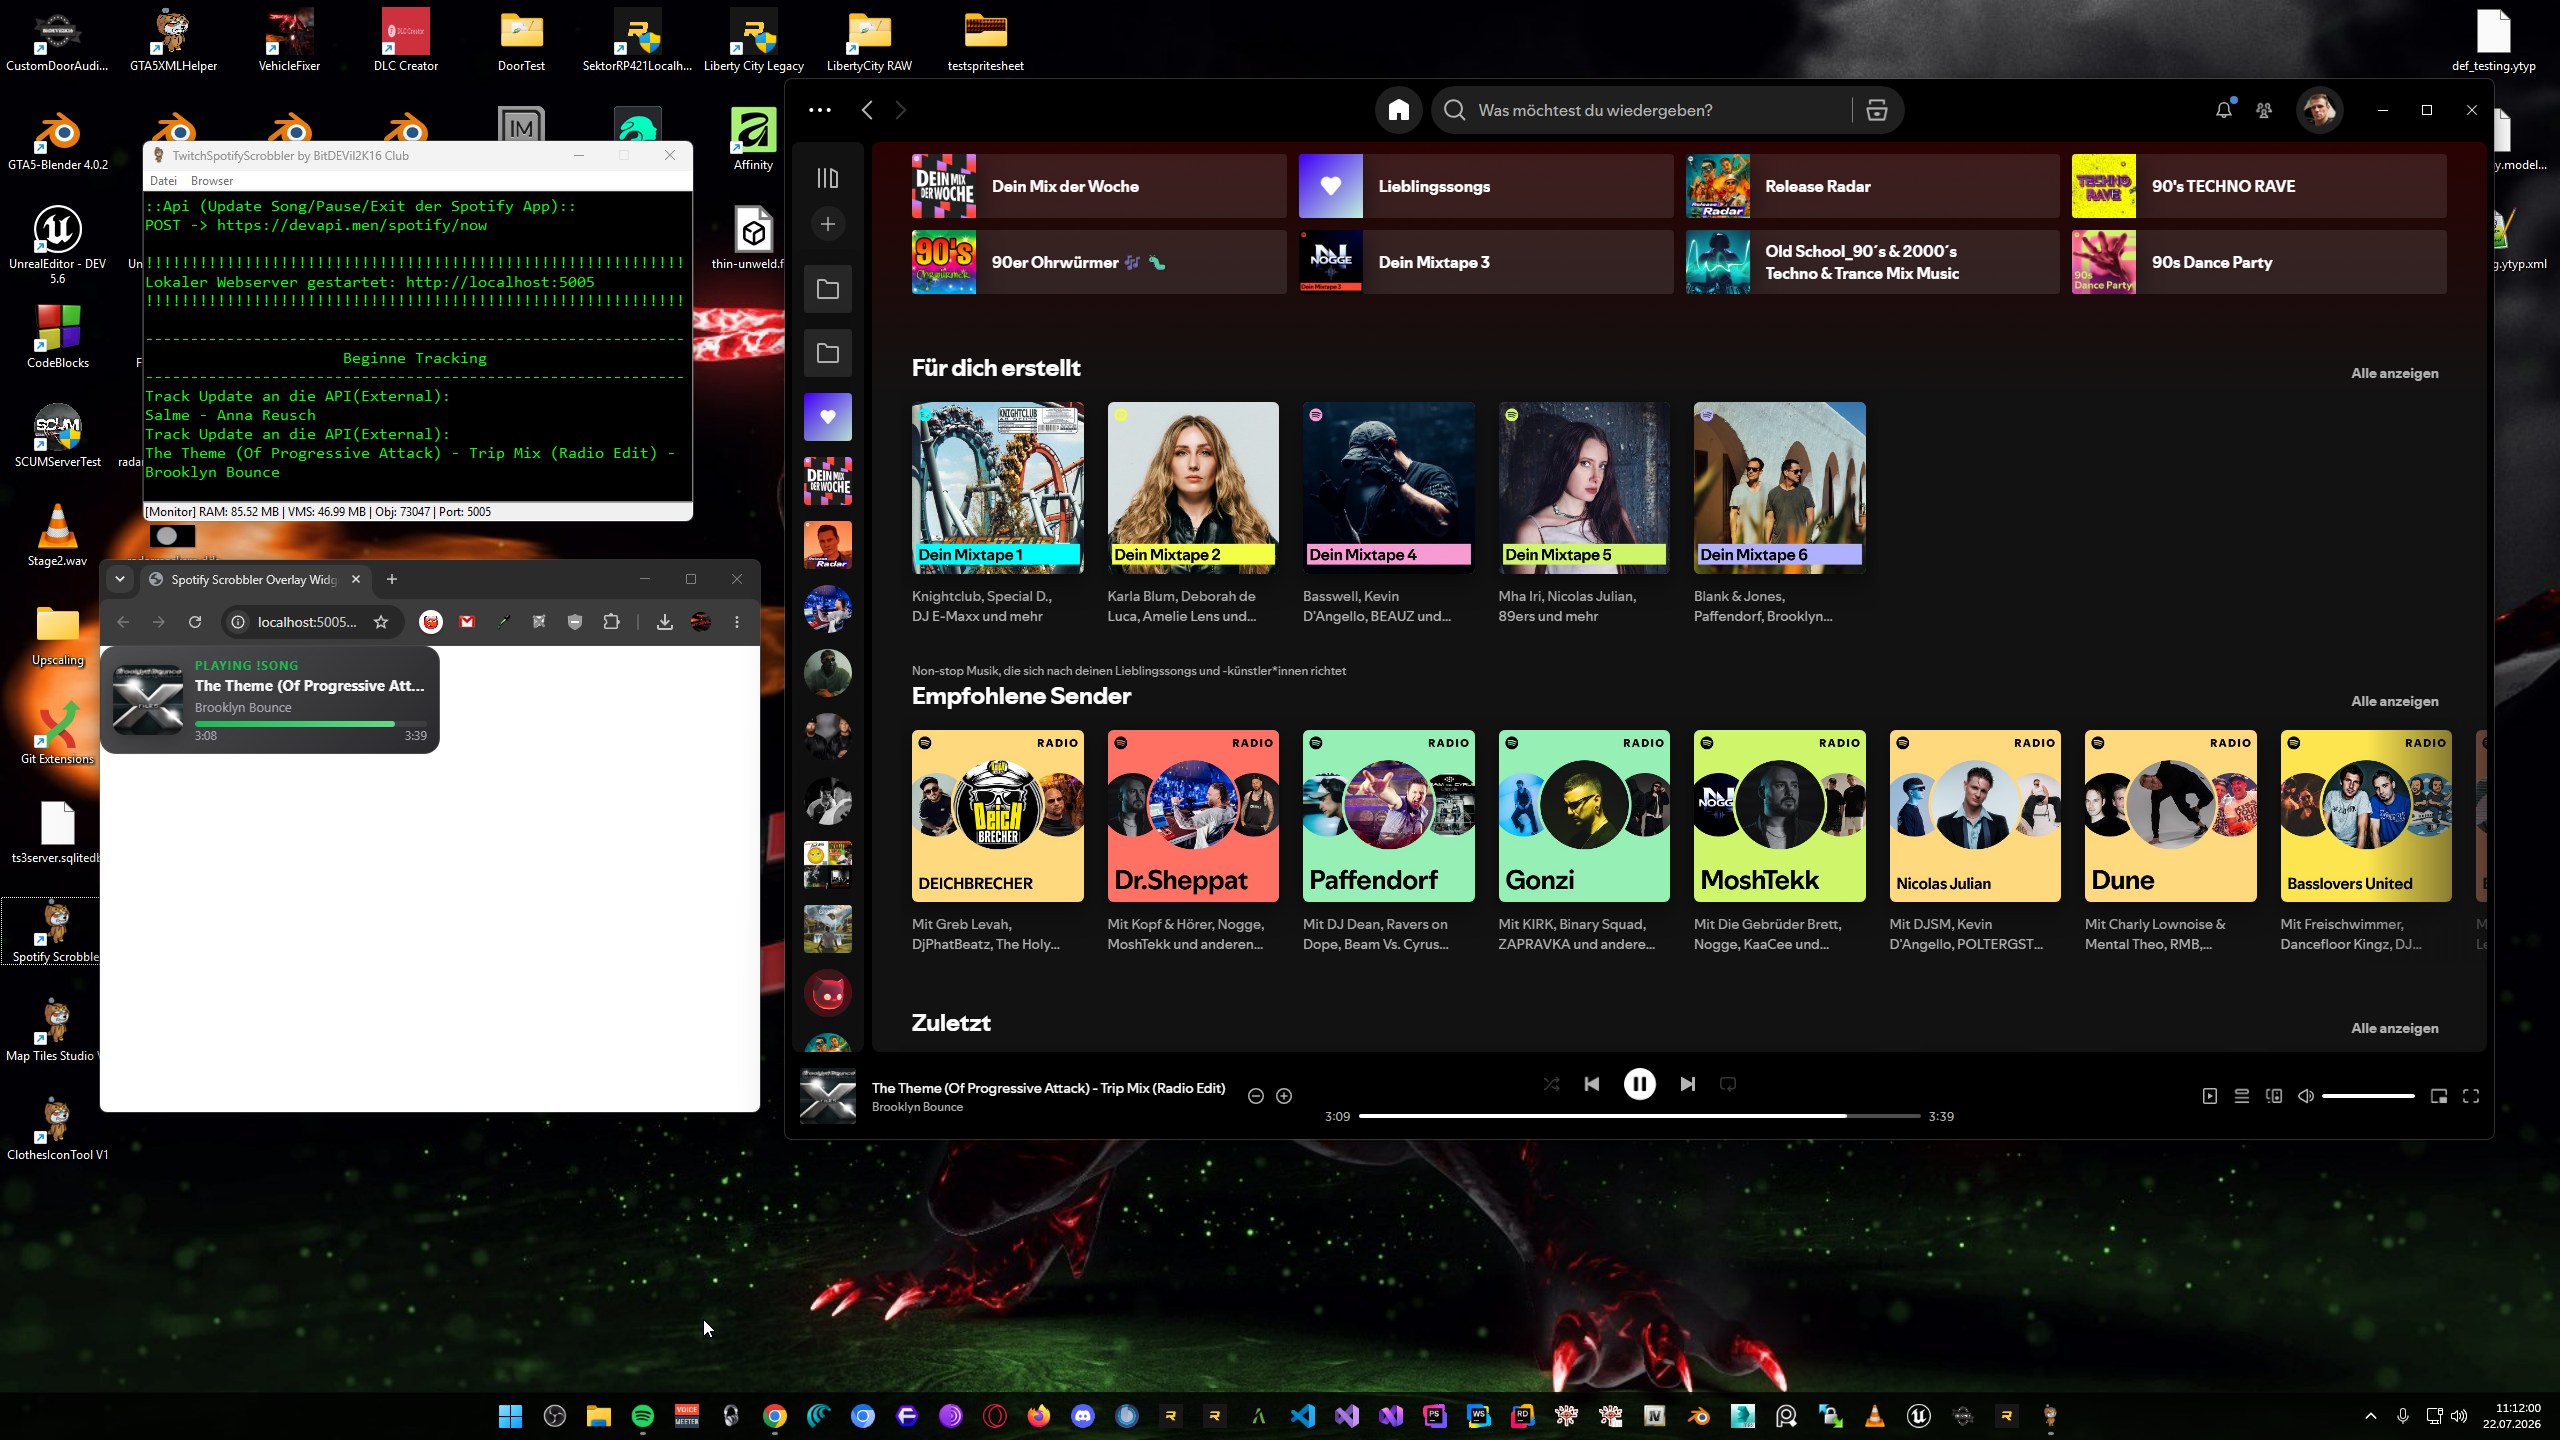Click browser address bar localhost:5005
The height and width of the screenshot is (1440, 2560).
[x=306, y=622]
